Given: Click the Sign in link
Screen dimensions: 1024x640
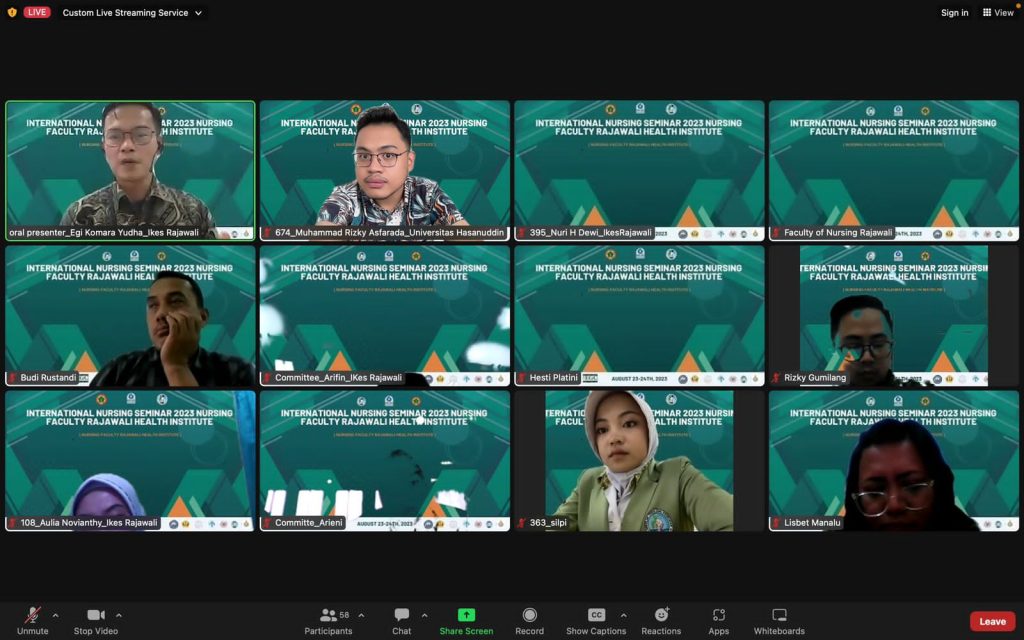Looking at the screenshot, I should point(954,13).
